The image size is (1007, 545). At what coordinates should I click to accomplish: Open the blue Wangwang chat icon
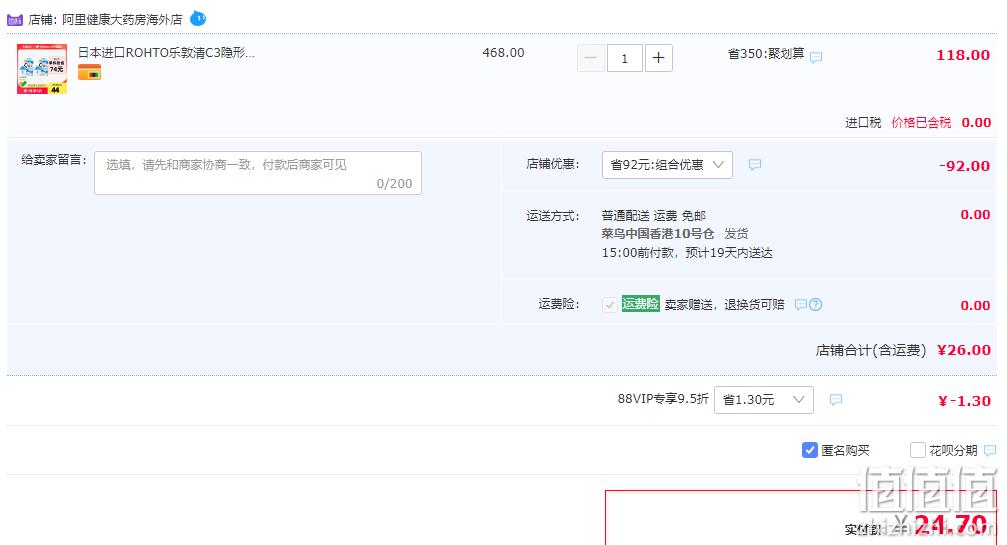pyautogui.click(x=198, y=19)
